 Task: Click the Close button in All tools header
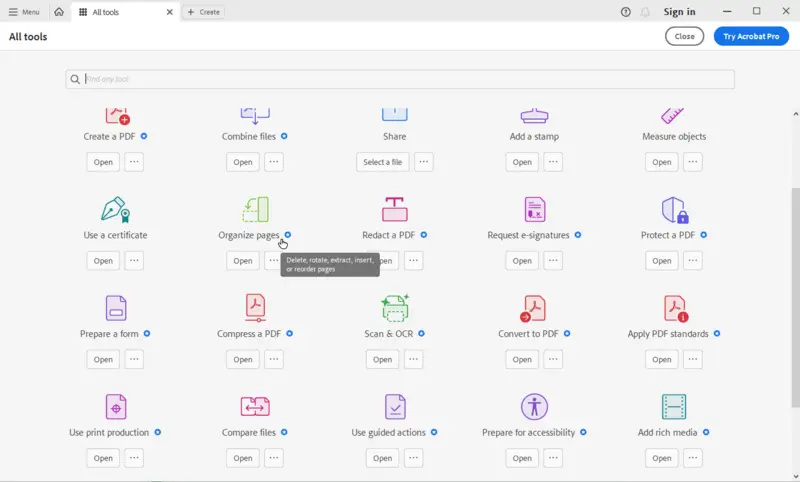[684, 36]
